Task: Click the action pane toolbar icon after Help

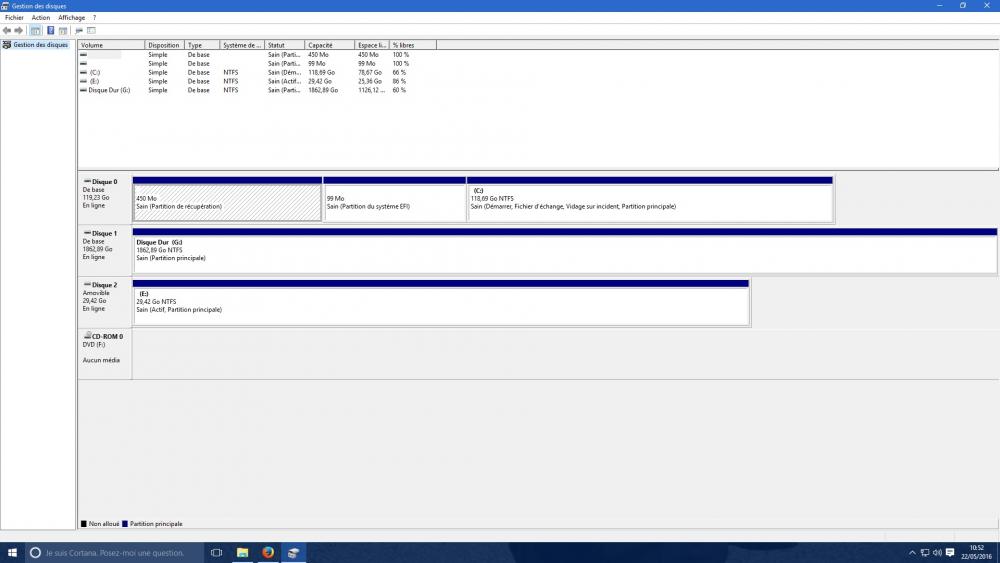Action: coord(63,31)
